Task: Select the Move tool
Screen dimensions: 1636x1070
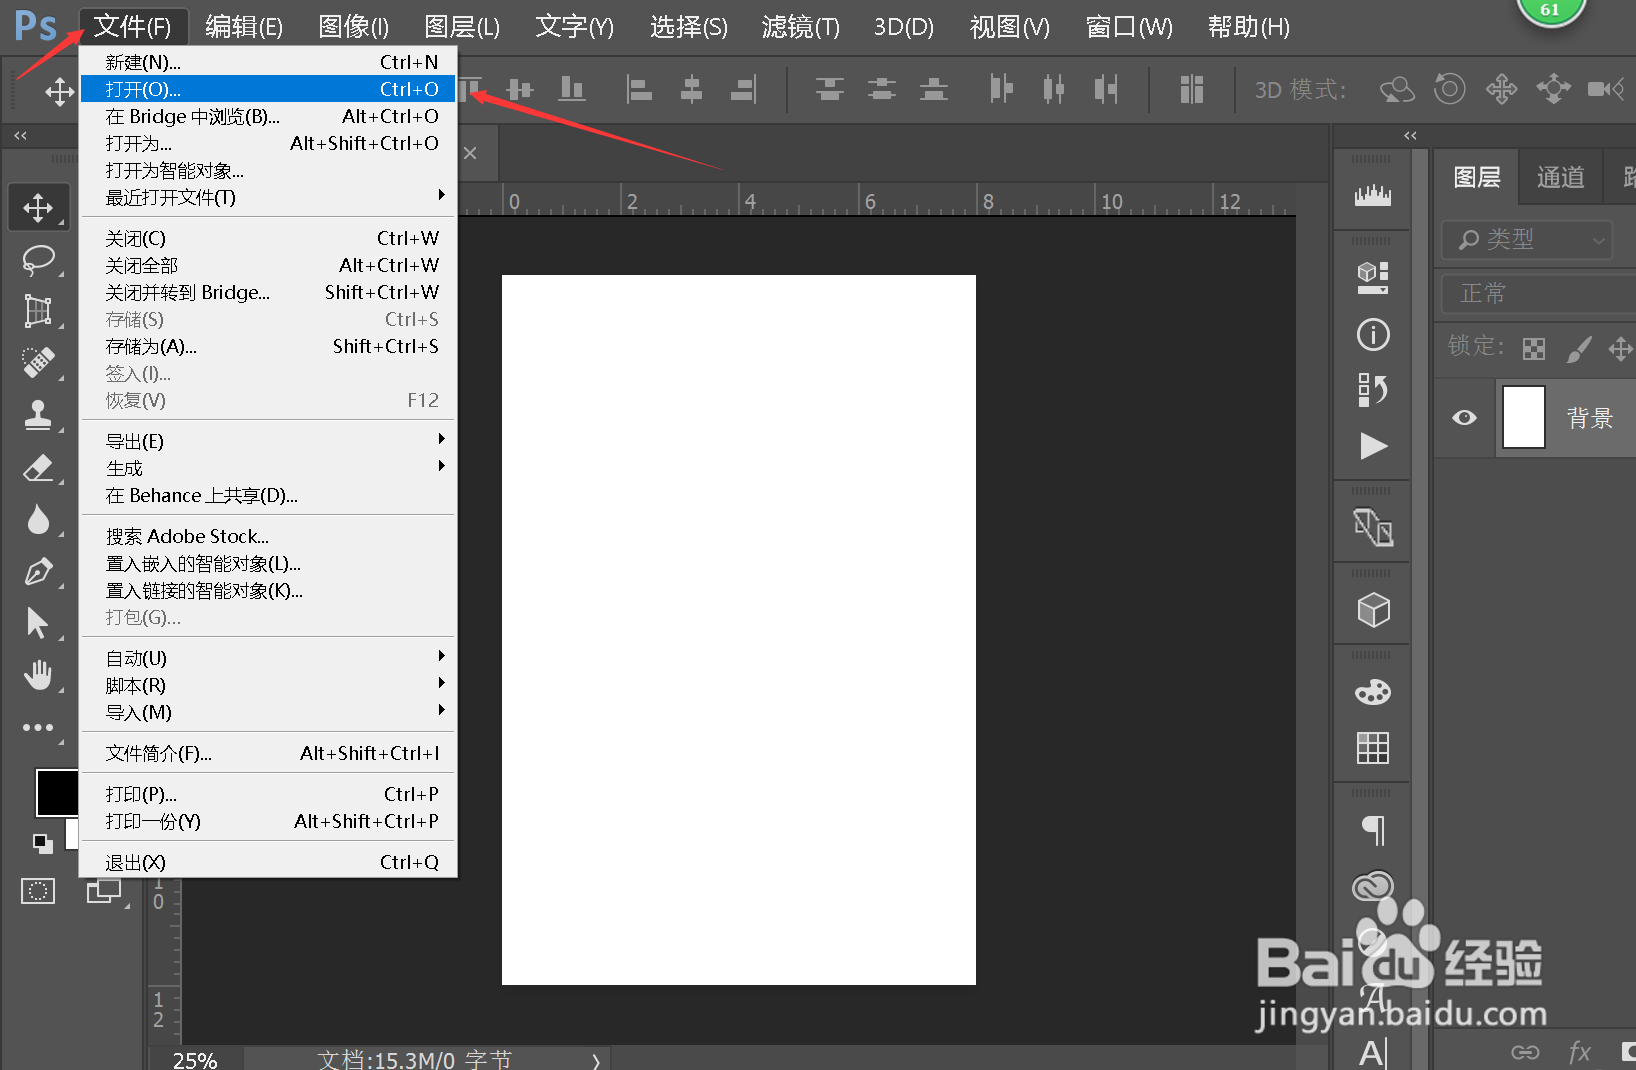Action: click(x=39, y=207)
